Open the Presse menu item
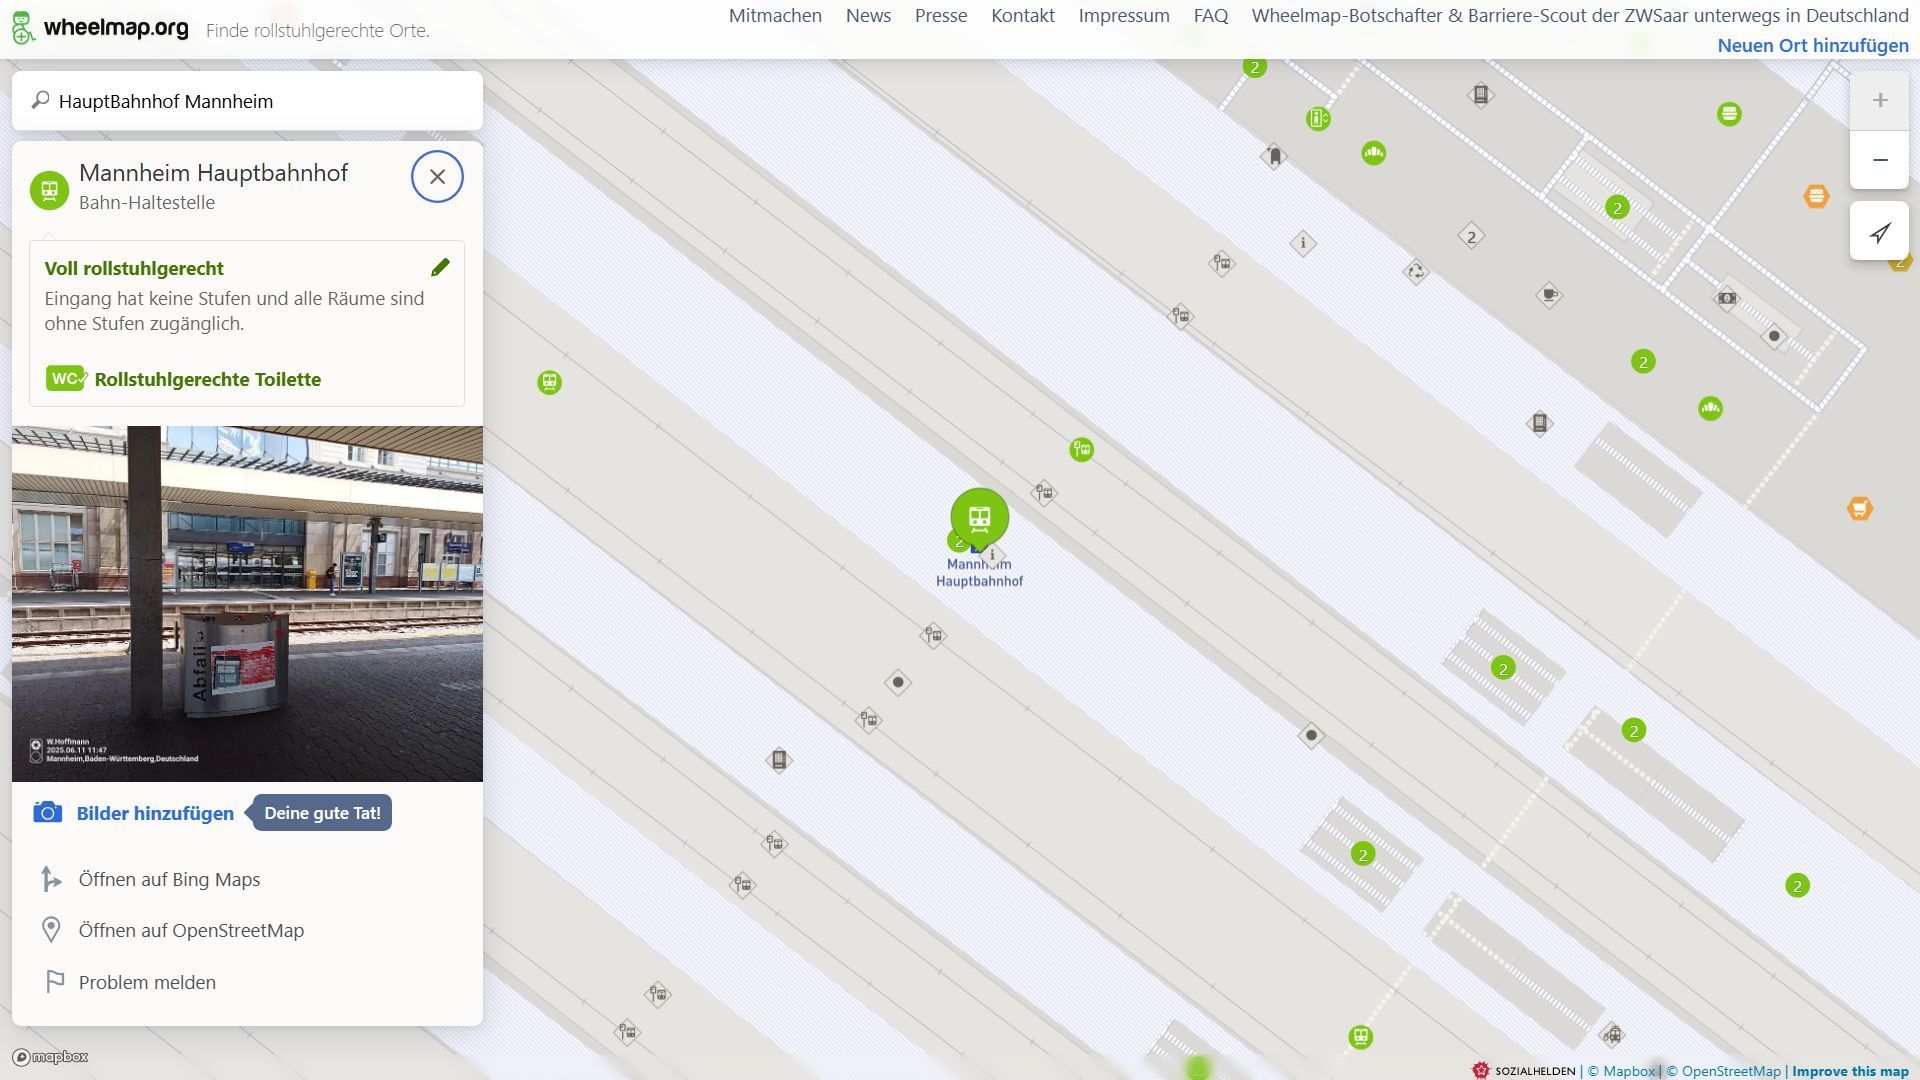Screen dimensions: 1920x1080 click(x=941, y=16)
